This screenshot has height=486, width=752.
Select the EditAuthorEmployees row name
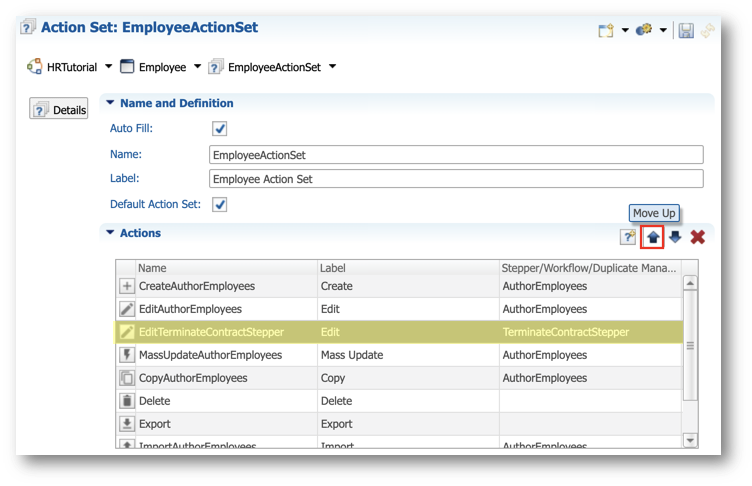(190, 309)
